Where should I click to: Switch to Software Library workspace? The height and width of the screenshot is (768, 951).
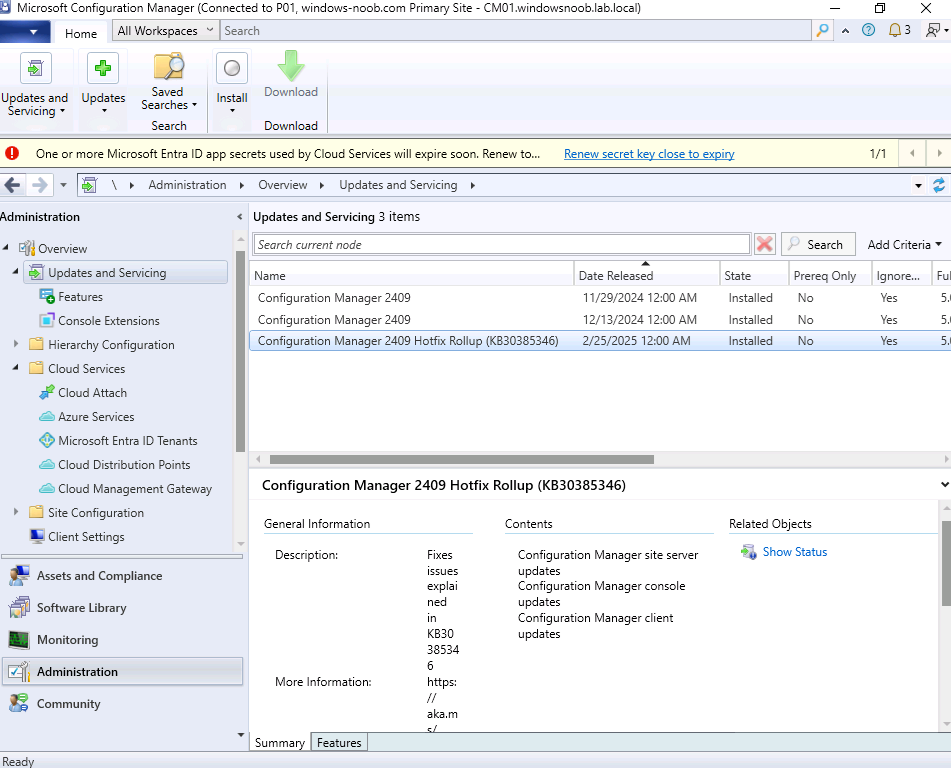pyautogui.click(x=122, y=608)
